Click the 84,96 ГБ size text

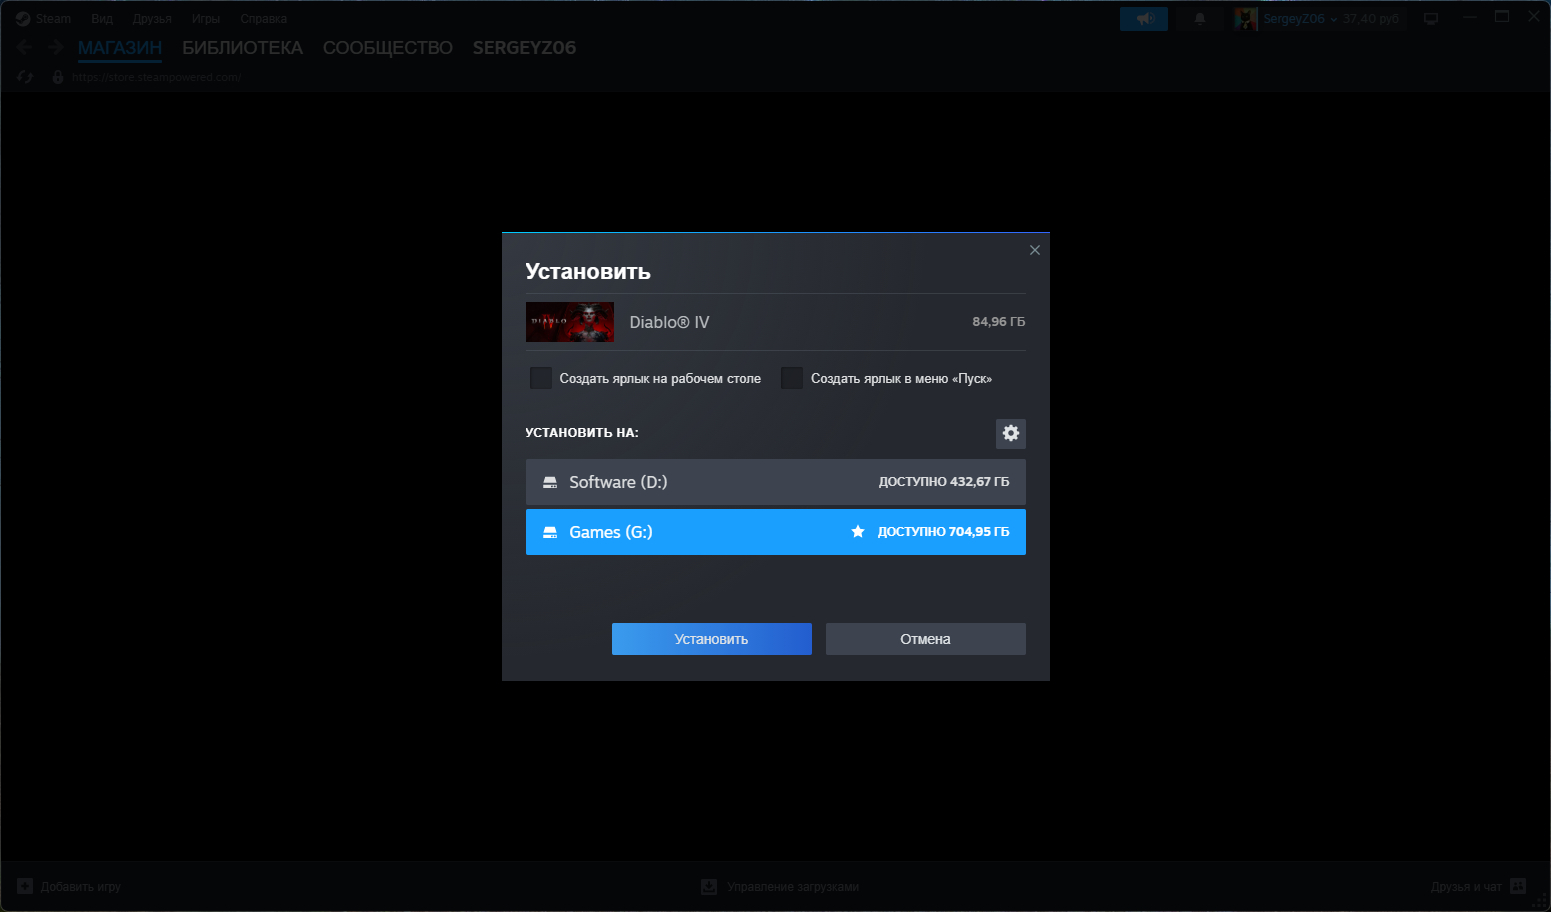999,322
